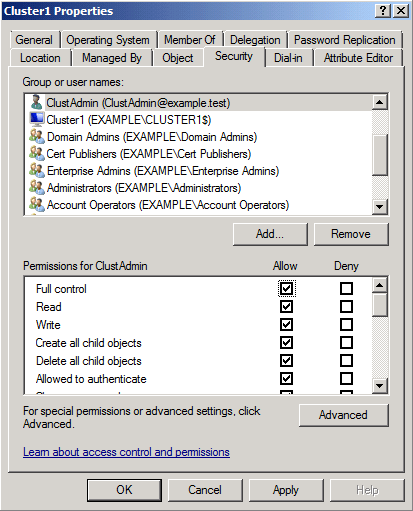The width and height of the screenshot is (413, 511).
Task: Click up arrow of group names scrollbar
Action: click(x=380, y=102)
